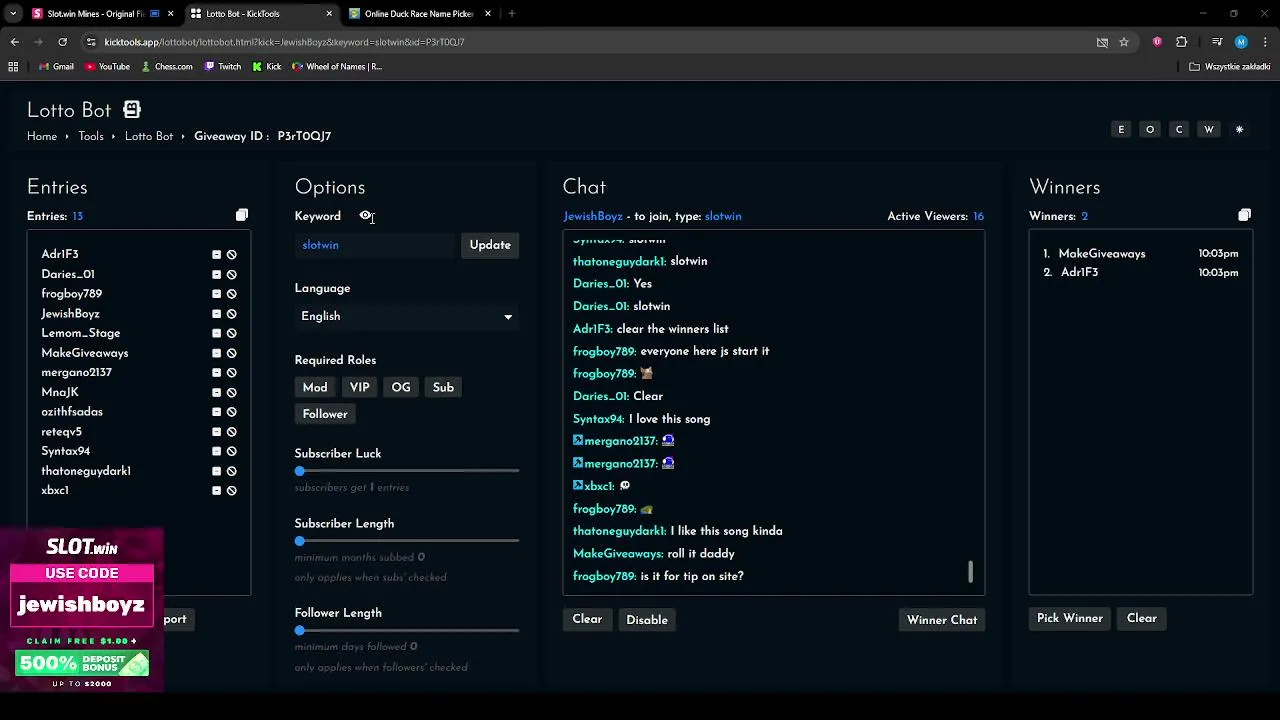The height and width of the screenshot is (720, 1280).
Task: Open the Chess.com bookmark
Action: 167,67
